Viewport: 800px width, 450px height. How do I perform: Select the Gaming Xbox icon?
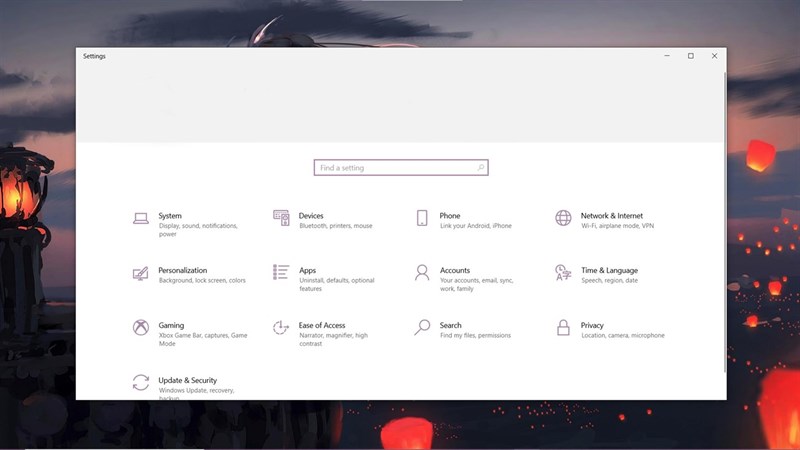pos(141,327)
